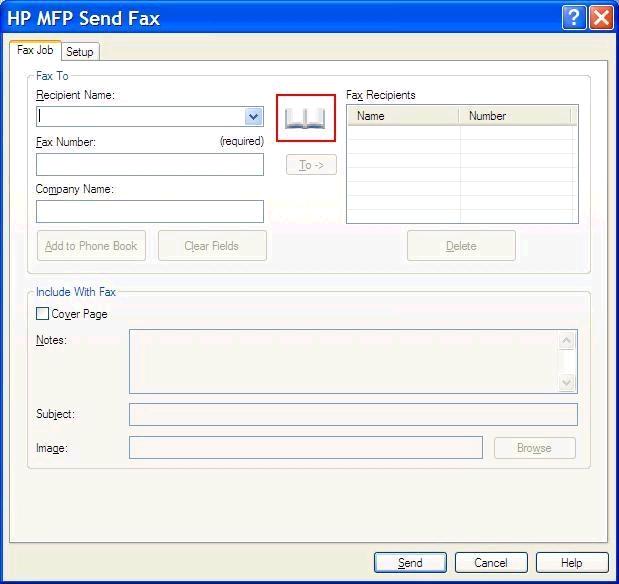Switch to the Setup tab
The width and height of the screenshot is (619, 584).
click(80, 52)
